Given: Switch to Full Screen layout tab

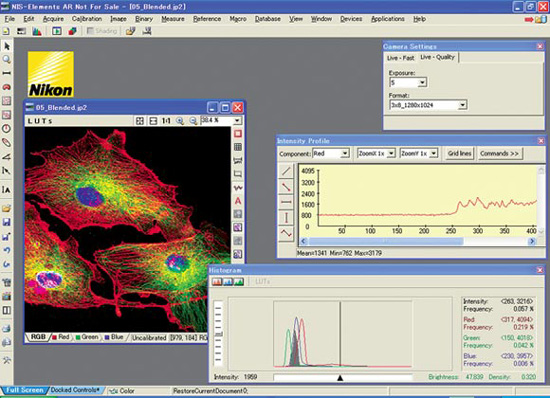Looking at the screenshot, I should pos(24,390).
